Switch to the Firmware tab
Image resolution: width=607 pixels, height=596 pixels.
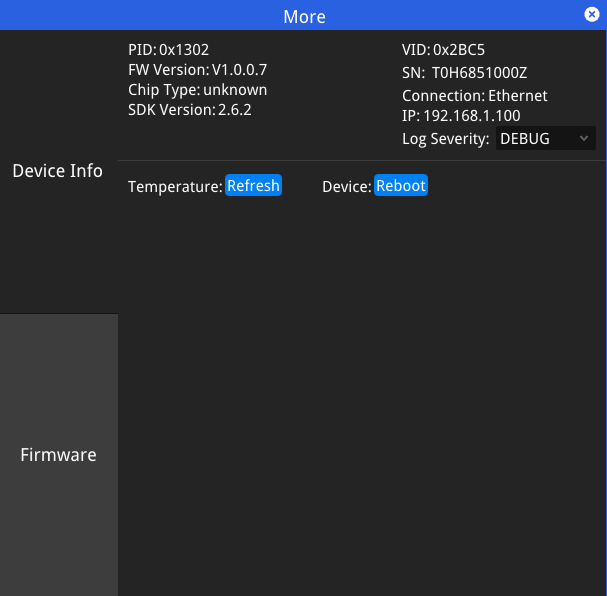[58, 455]
